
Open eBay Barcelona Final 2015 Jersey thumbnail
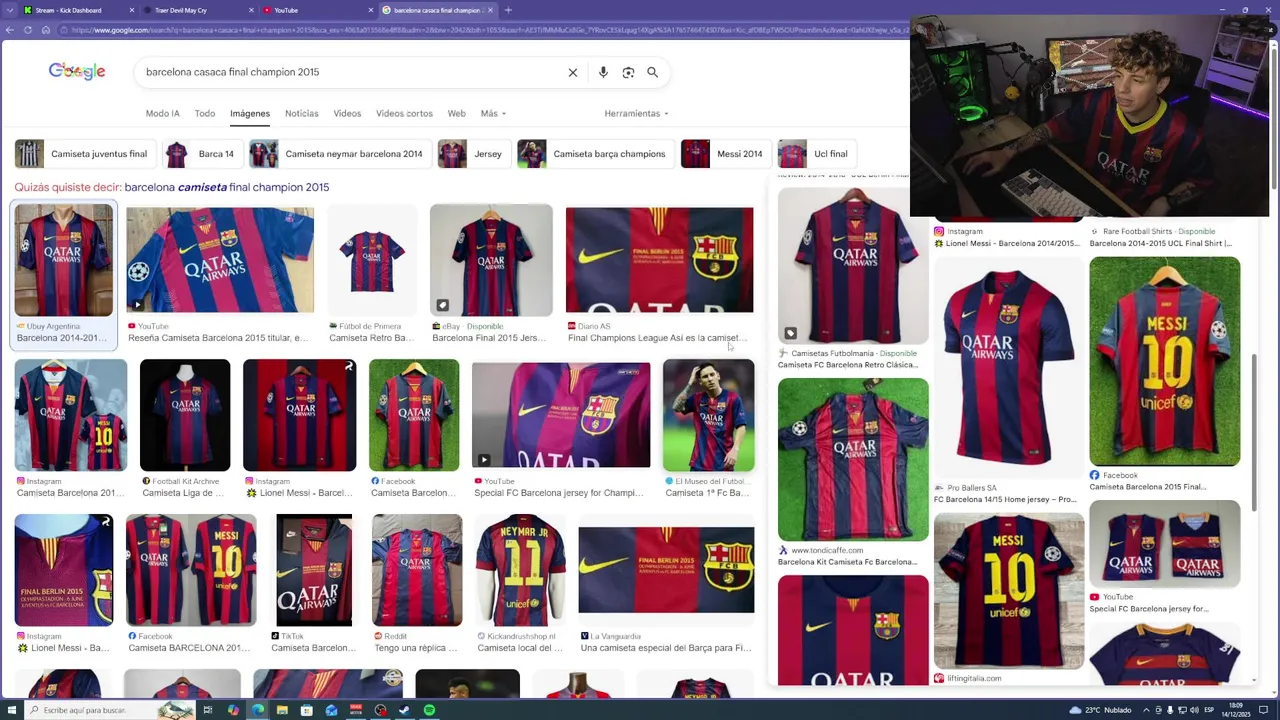pyautogui.click(x=491, y=260)
